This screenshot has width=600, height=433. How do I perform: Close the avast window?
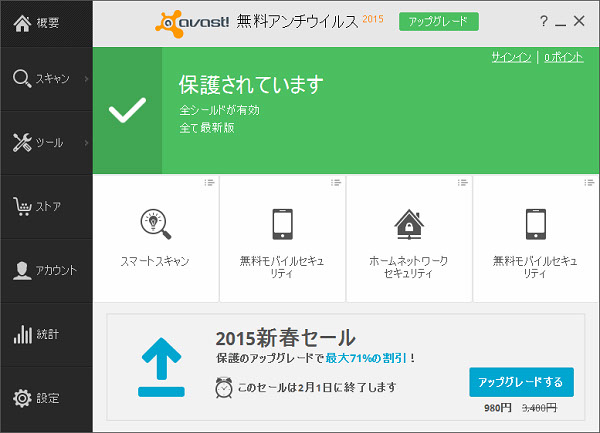click(579, 21)
